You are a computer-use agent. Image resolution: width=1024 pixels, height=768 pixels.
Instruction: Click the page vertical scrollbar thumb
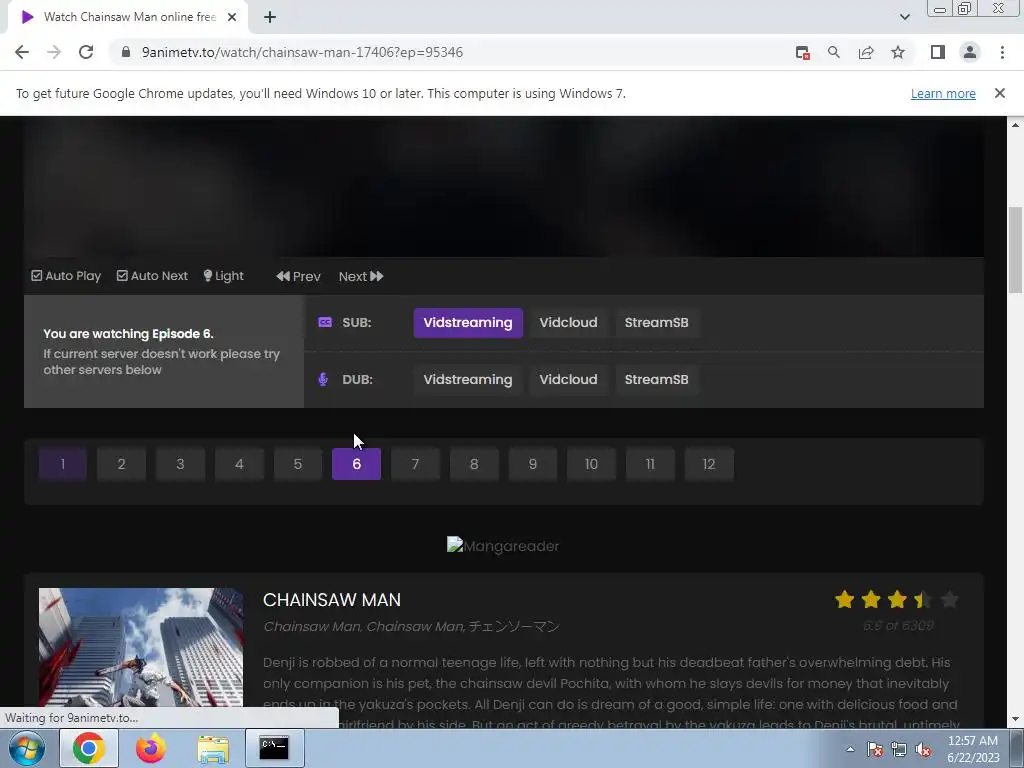point(1015,250)
